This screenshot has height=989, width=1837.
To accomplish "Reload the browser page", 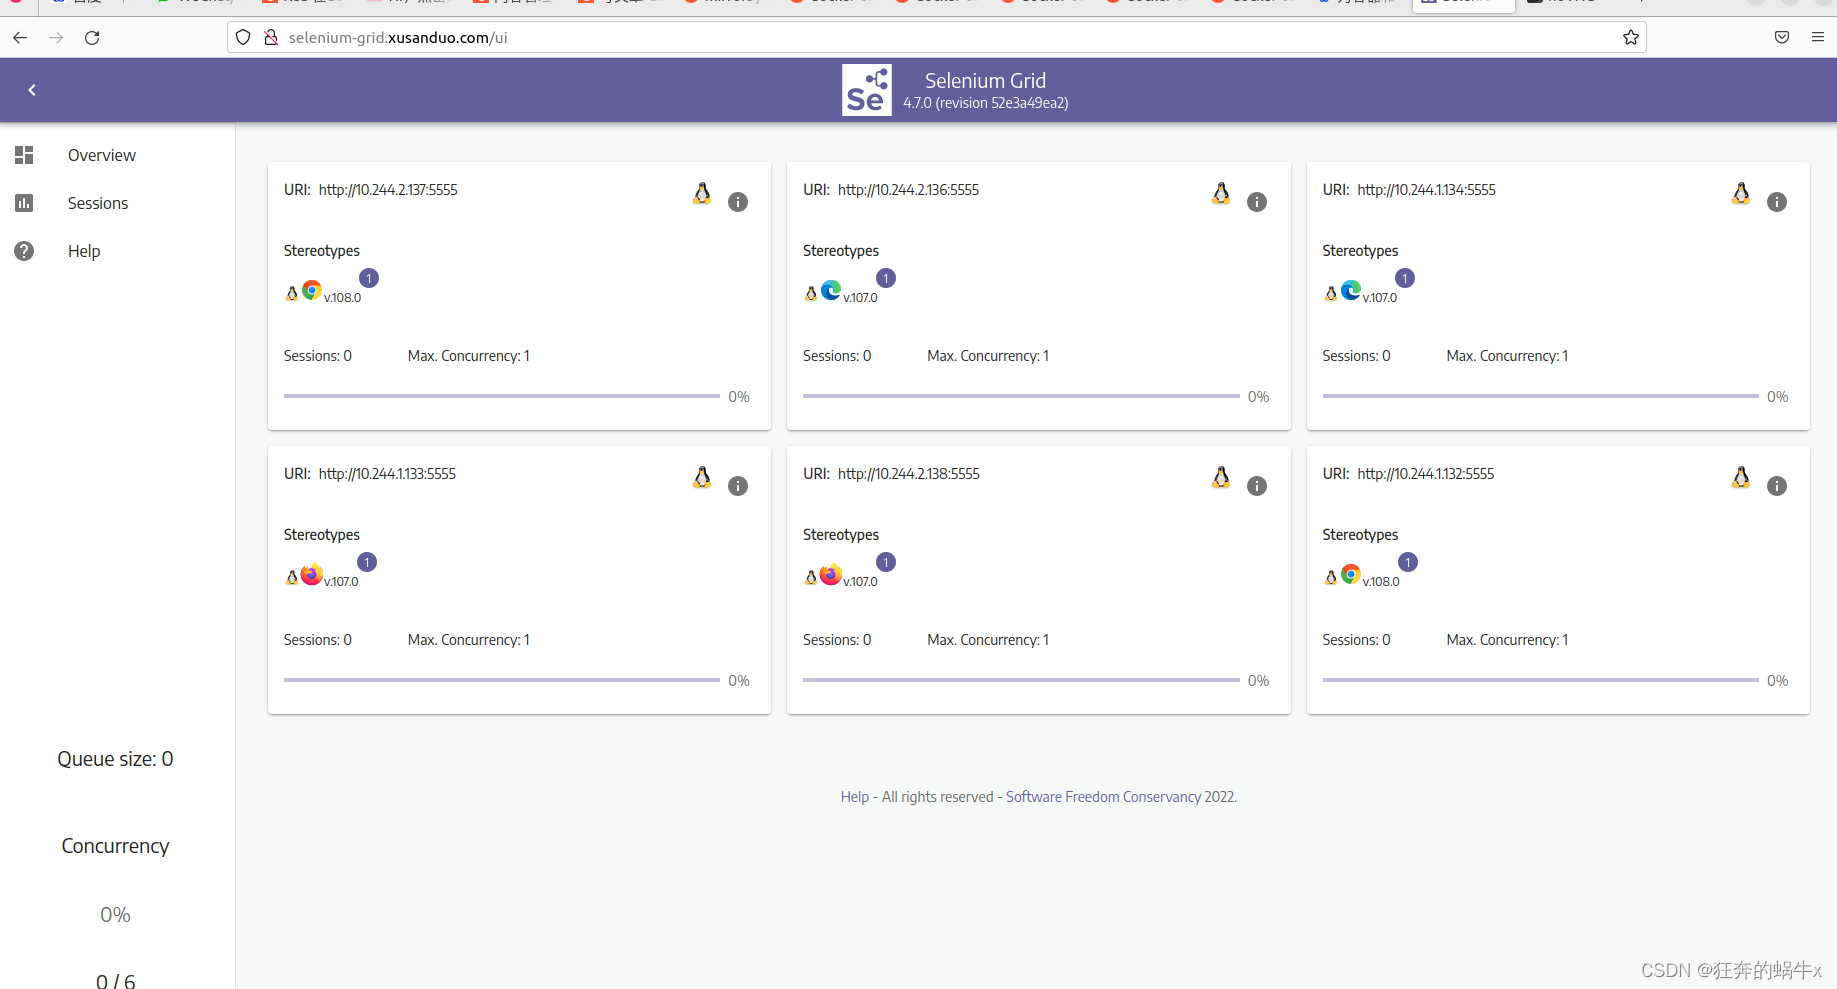I will point(92,38).
